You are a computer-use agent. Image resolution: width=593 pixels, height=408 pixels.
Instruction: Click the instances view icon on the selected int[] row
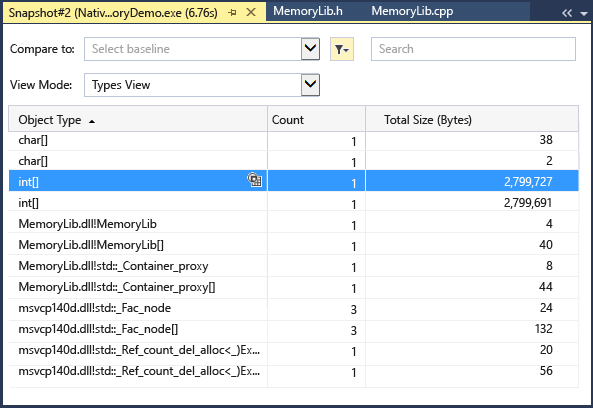coord(255,180)
